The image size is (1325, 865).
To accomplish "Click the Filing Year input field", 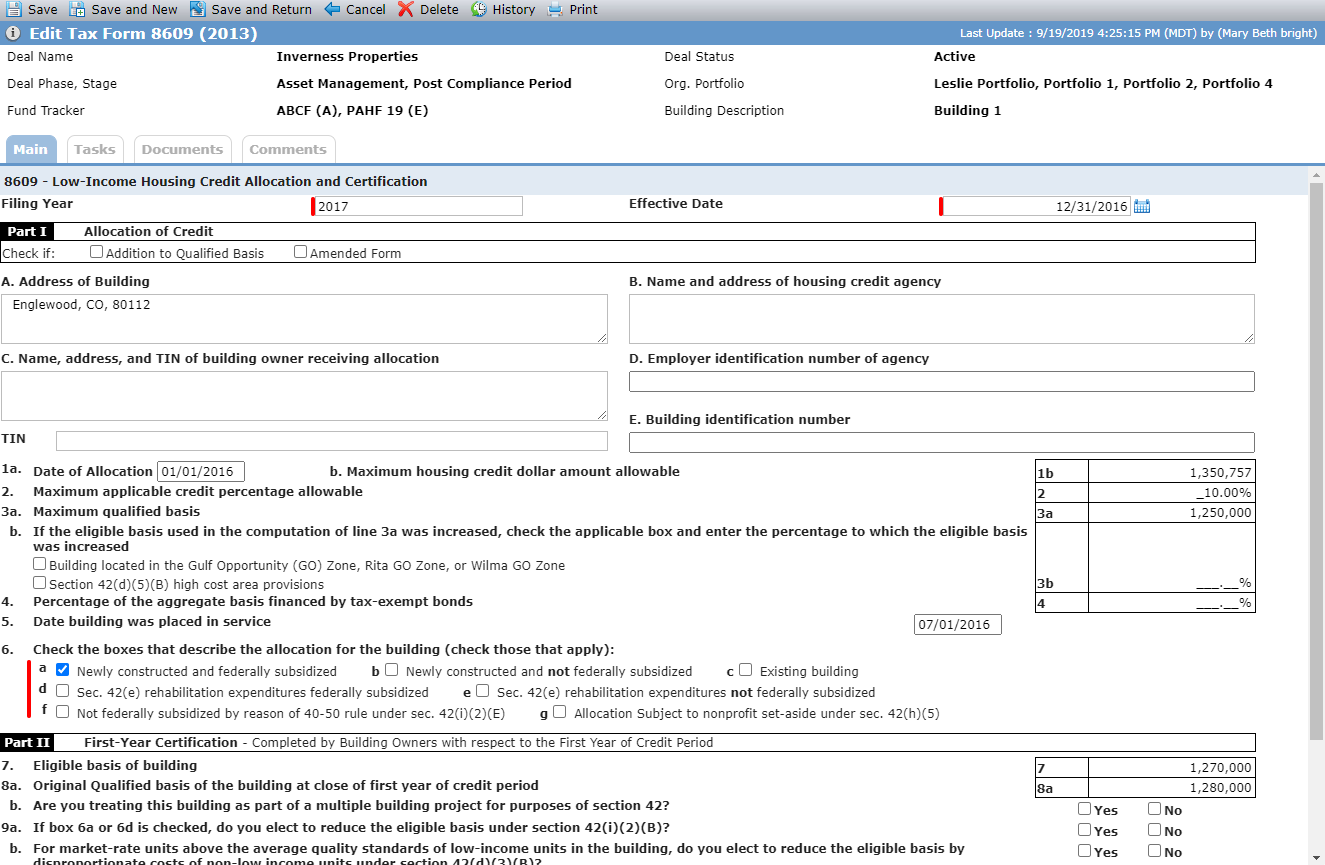I will 418,206.
